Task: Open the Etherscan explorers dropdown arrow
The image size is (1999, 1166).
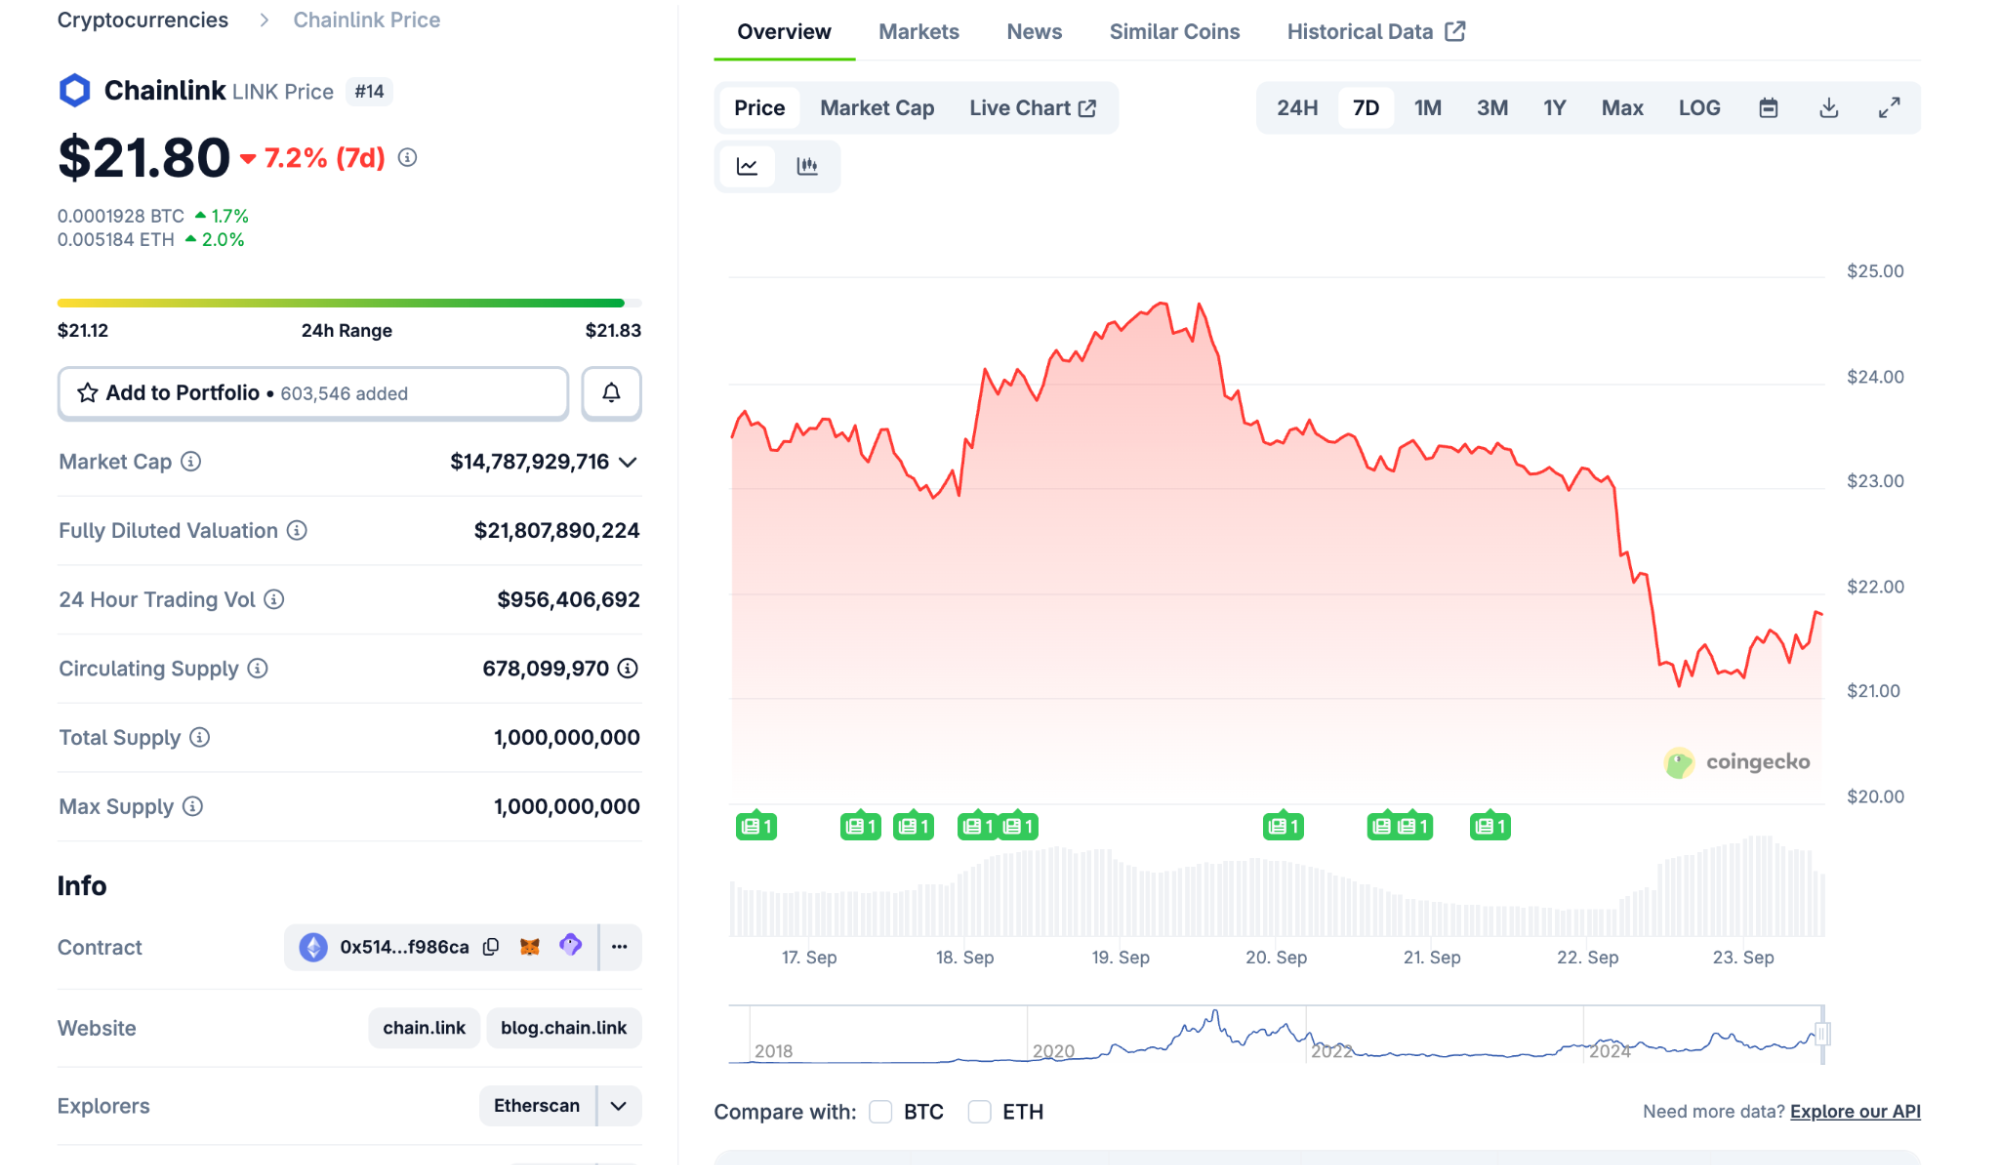Action: (x=619, y=1106)
